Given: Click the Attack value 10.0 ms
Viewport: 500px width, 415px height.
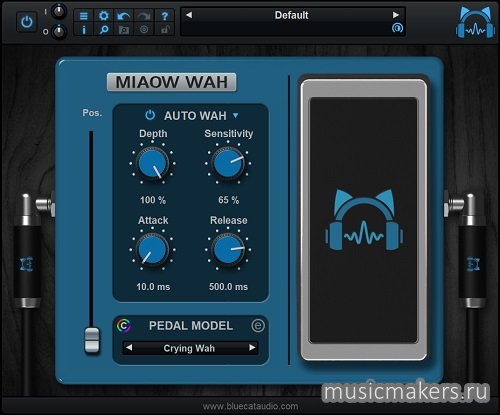Looking at the screenshot, I should coord(153,287).
